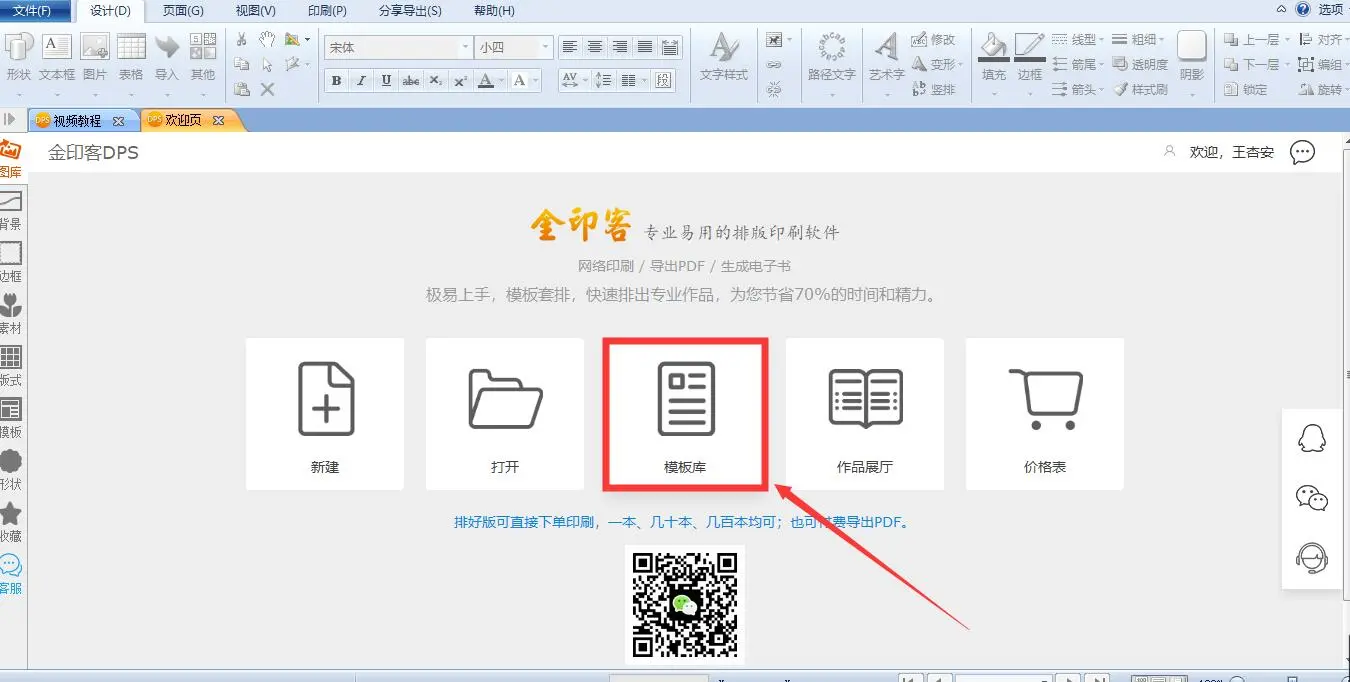Toggle bold formatting
Viewport: 1350px width, 682px height.
[x=336, y=81]
